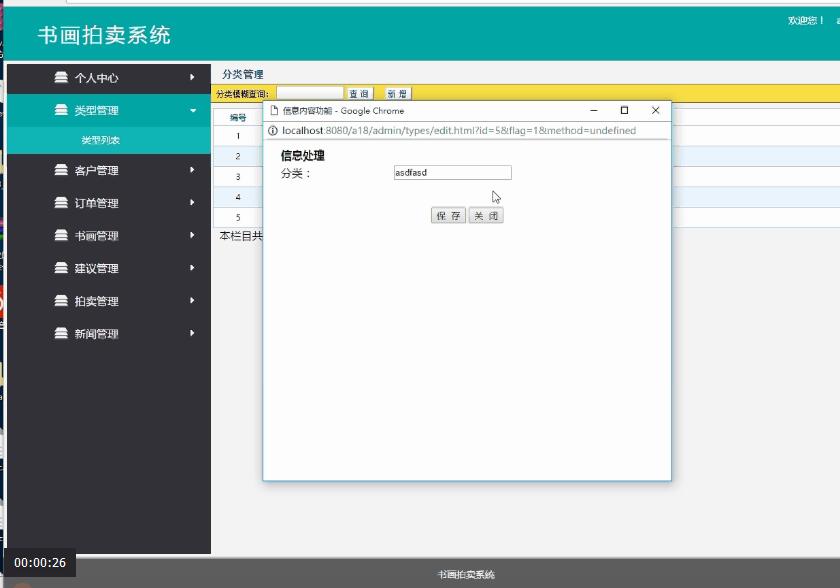
Task: Click the 查询 search button
Action: pos(359,94)
